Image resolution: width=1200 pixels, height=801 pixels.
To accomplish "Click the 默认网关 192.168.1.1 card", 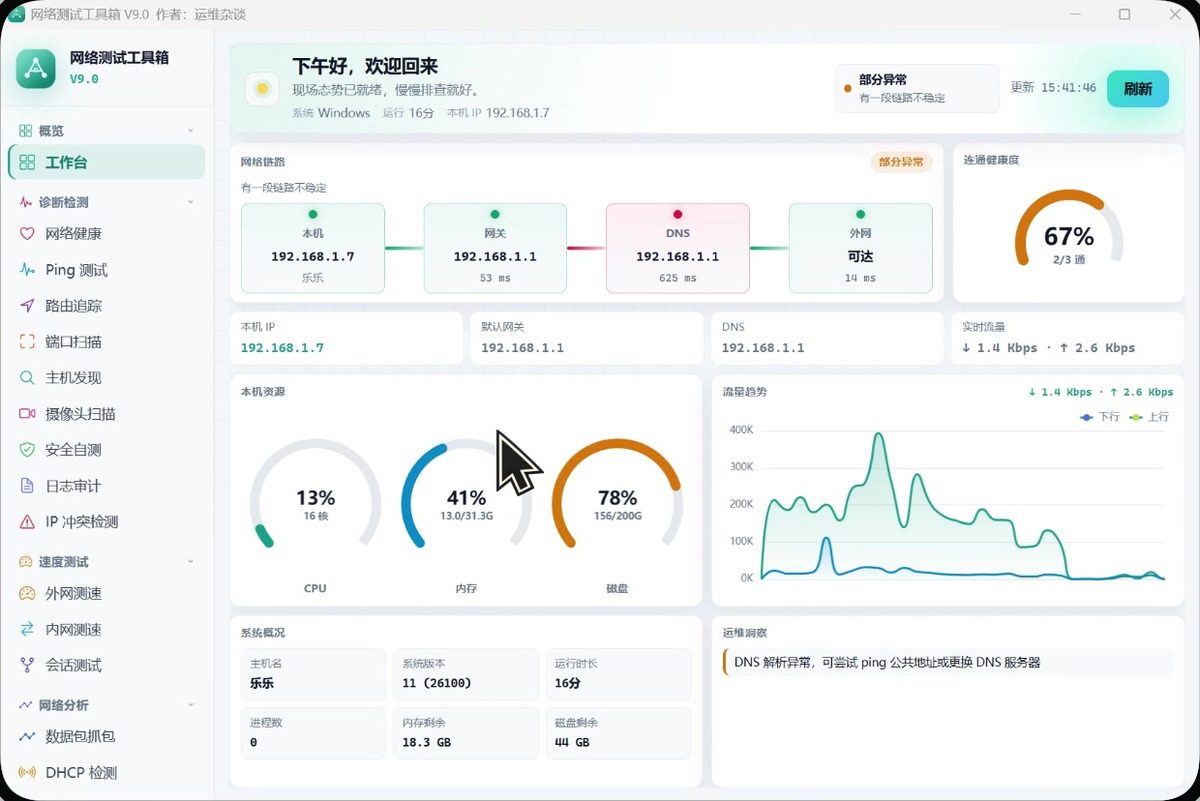I will (x=586, y=338).
